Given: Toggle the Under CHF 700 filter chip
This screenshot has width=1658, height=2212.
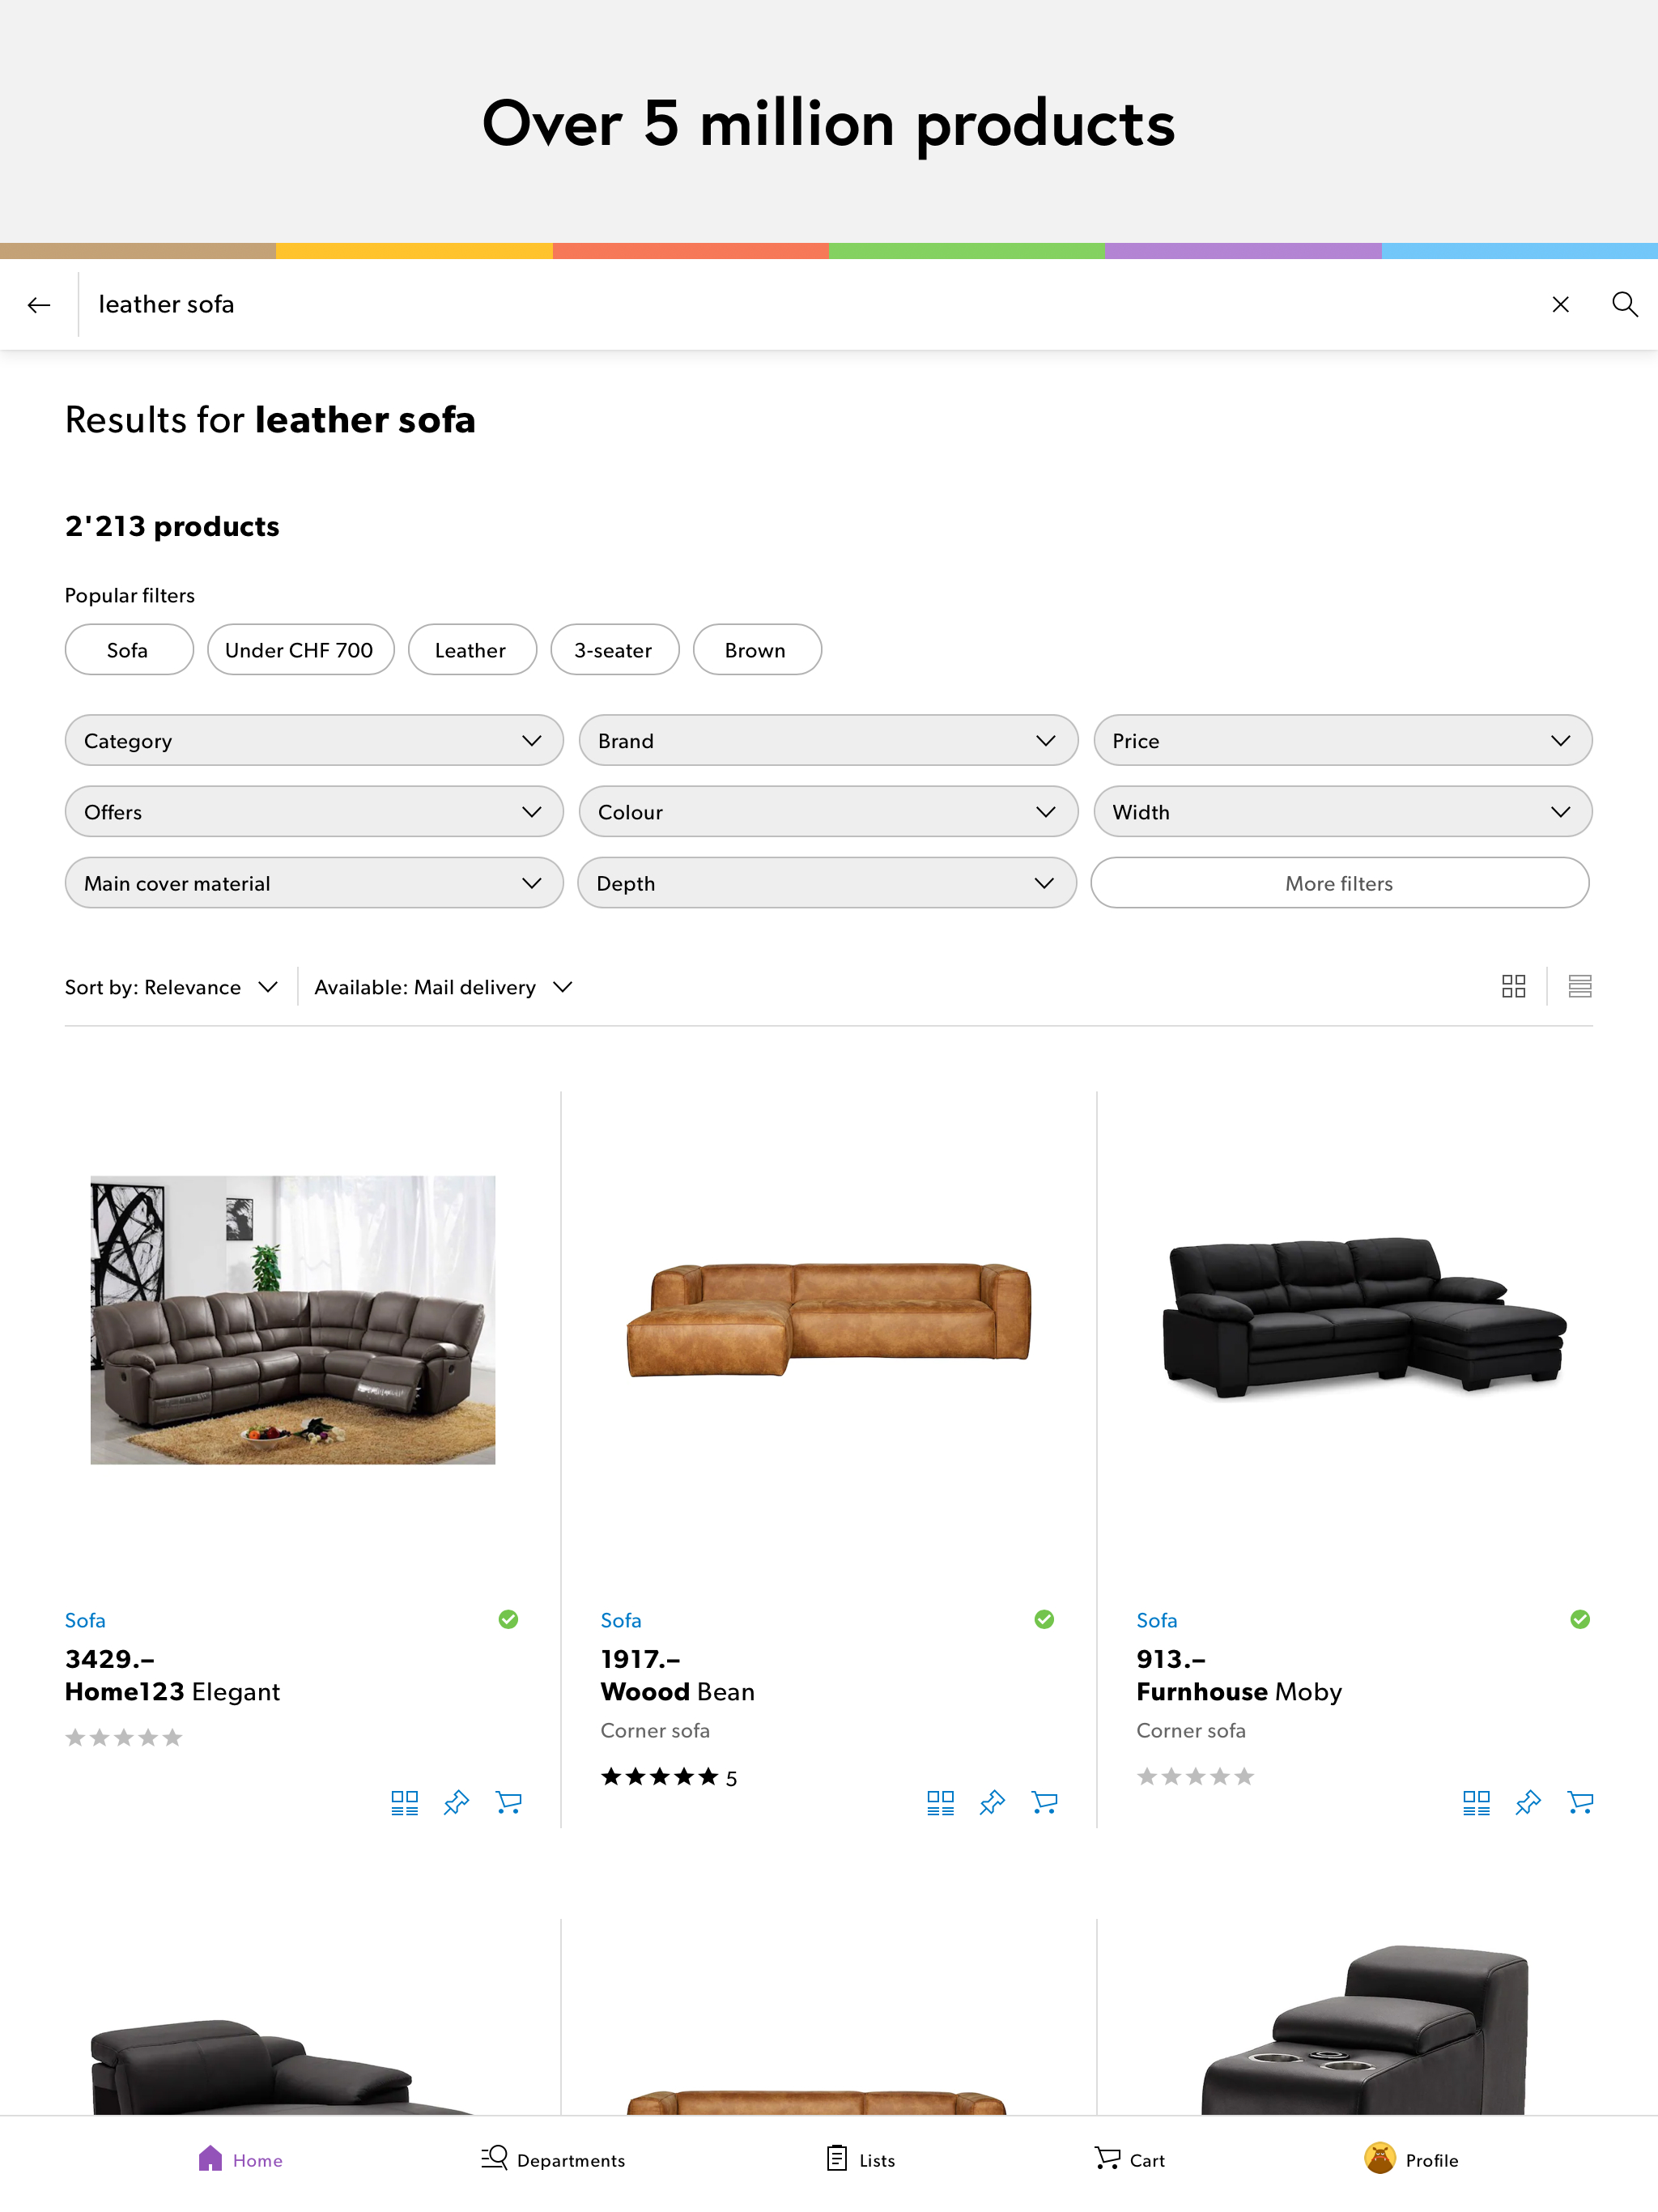Looking at the screenshot, I should 299,650.
